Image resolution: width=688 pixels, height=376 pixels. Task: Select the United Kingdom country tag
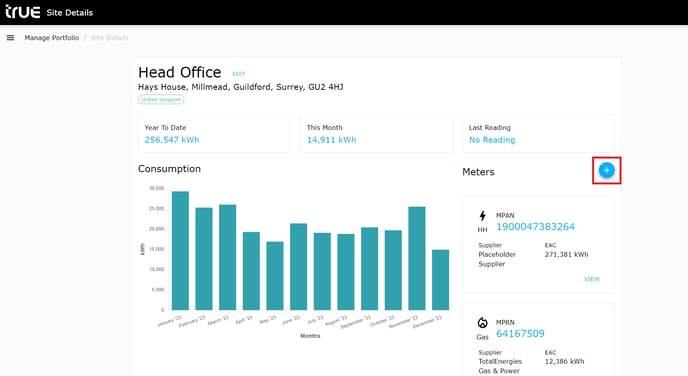tap(161, 100)
